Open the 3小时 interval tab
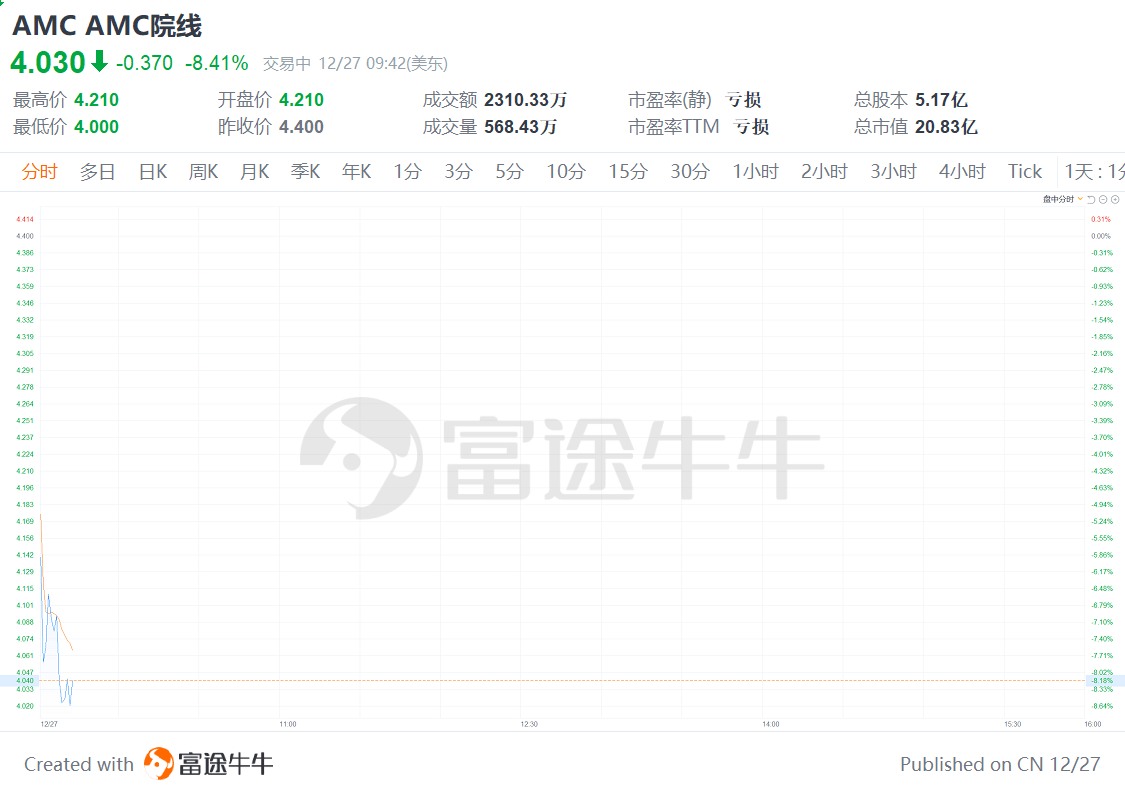Screen dimensions: 1125x796 click(x=894, y=172)
